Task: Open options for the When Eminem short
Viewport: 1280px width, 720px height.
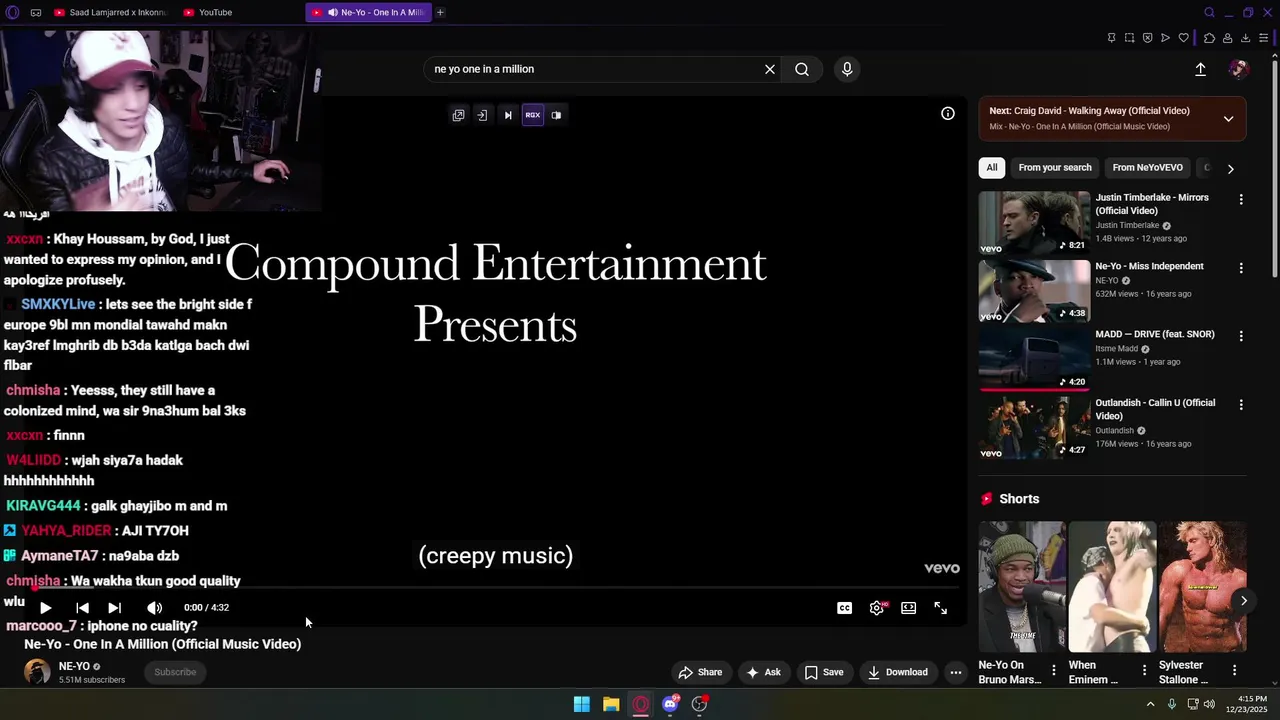Action: (1143, 670)
